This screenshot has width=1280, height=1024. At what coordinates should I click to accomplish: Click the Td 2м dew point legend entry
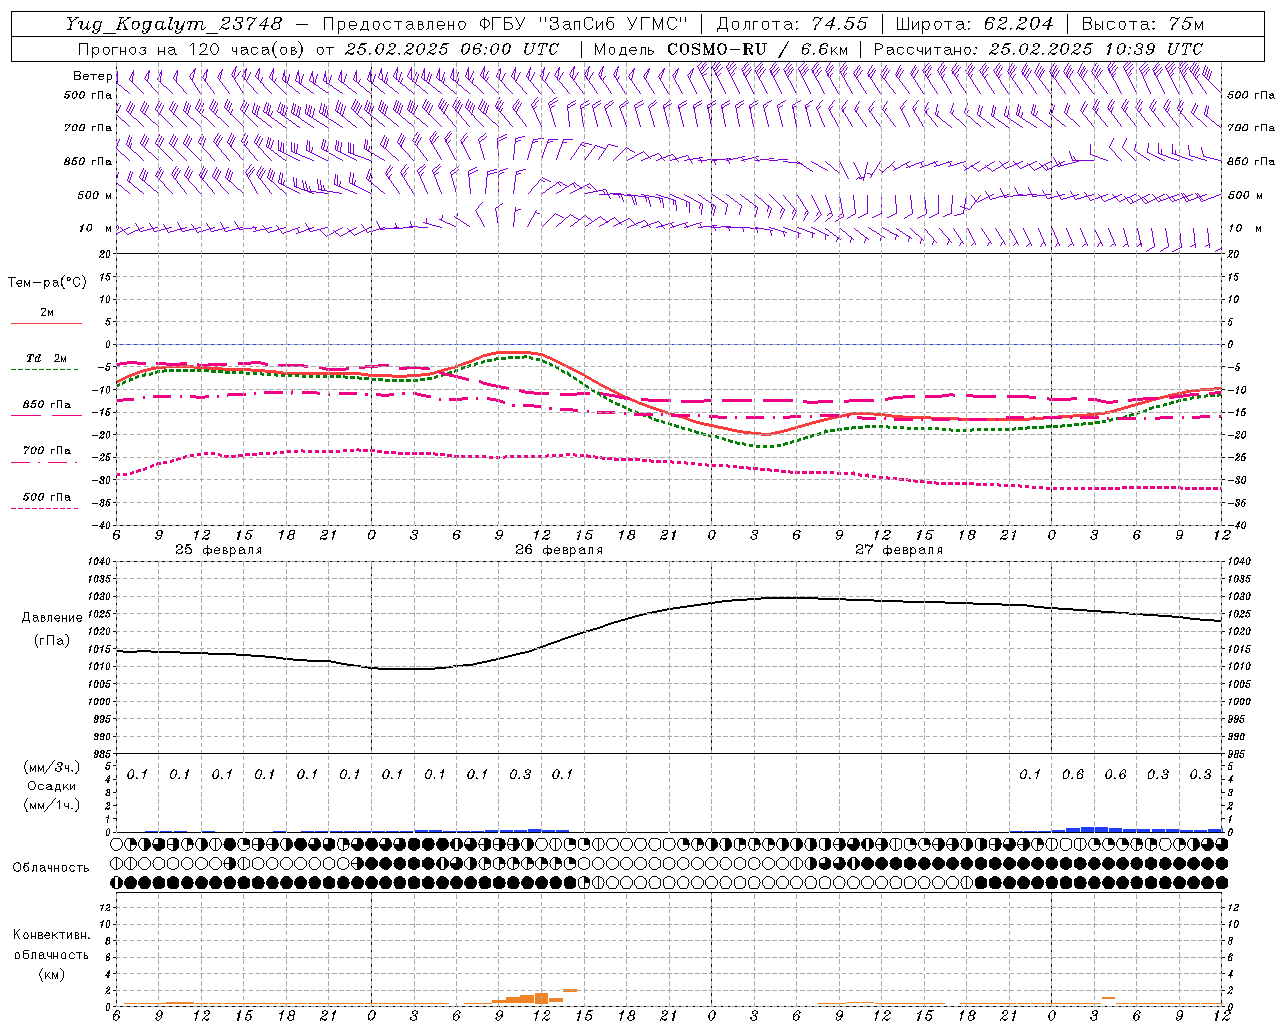tap(47, 358)
